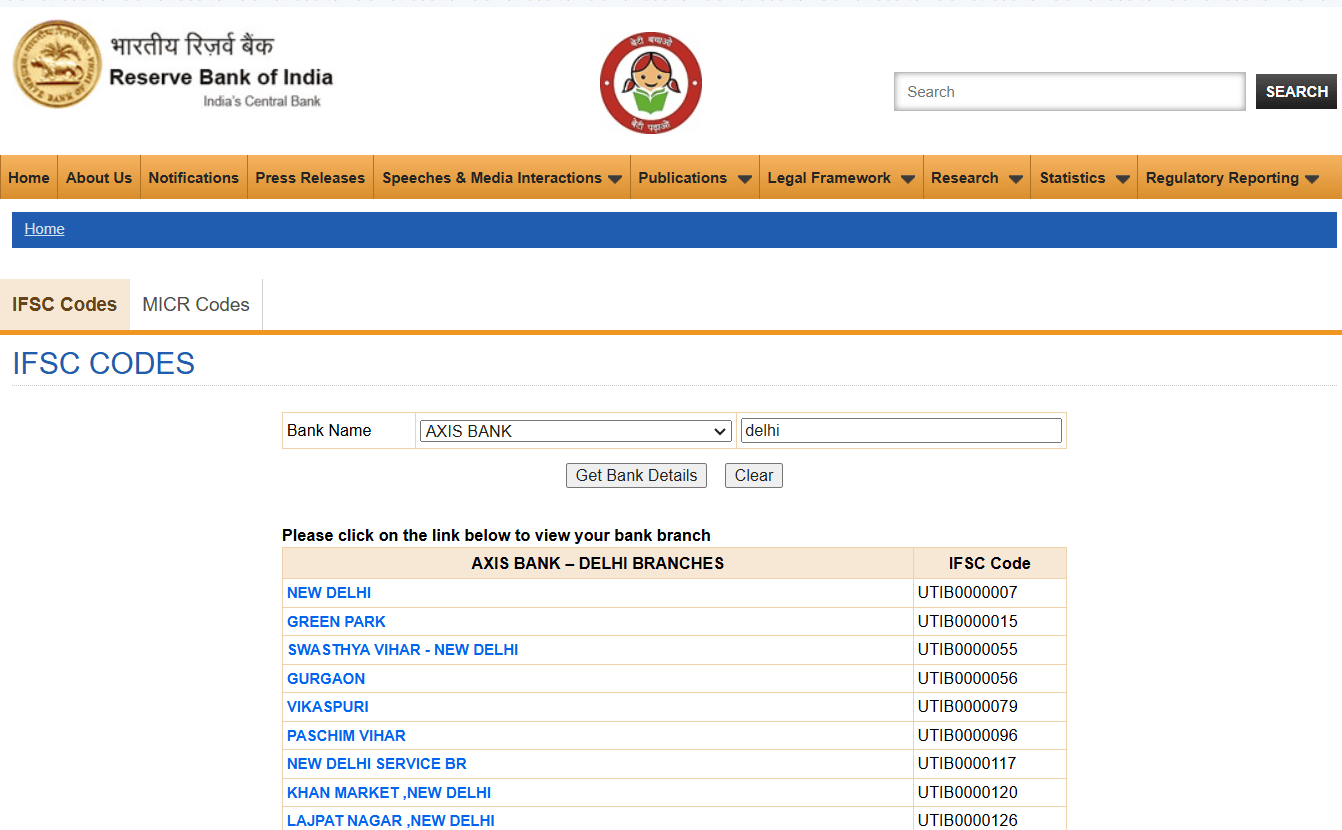Click the IFSC code UTIB0000015
Screen dimensions: 1342x830
(x=968, y=621)
